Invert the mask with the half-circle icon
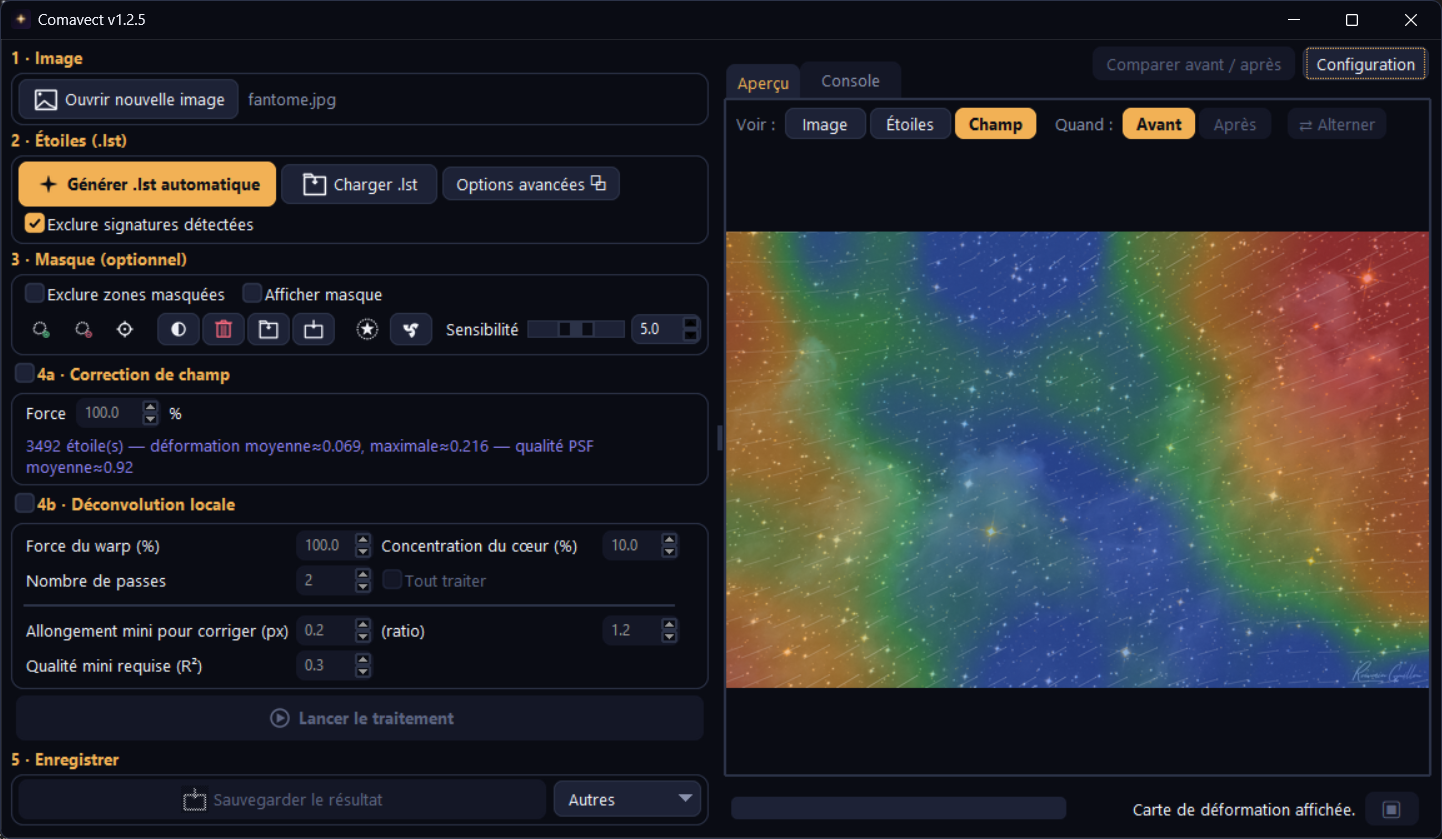This screenshot has width=1442, height=839. tap(179, 329)
